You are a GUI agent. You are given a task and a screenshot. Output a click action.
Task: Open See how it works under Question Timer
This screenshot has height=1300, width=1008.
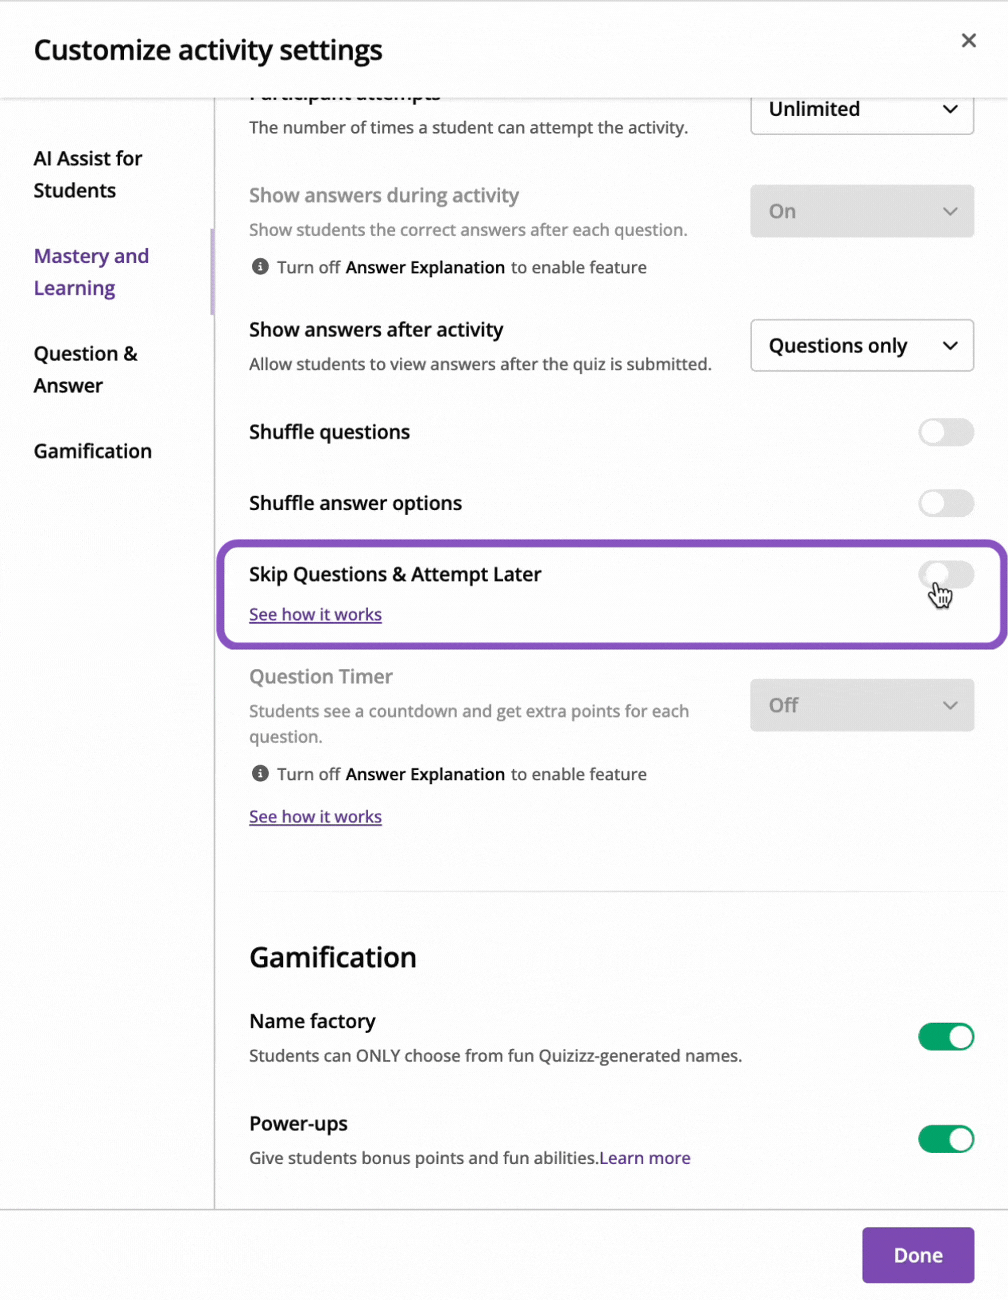pos(315,816)
